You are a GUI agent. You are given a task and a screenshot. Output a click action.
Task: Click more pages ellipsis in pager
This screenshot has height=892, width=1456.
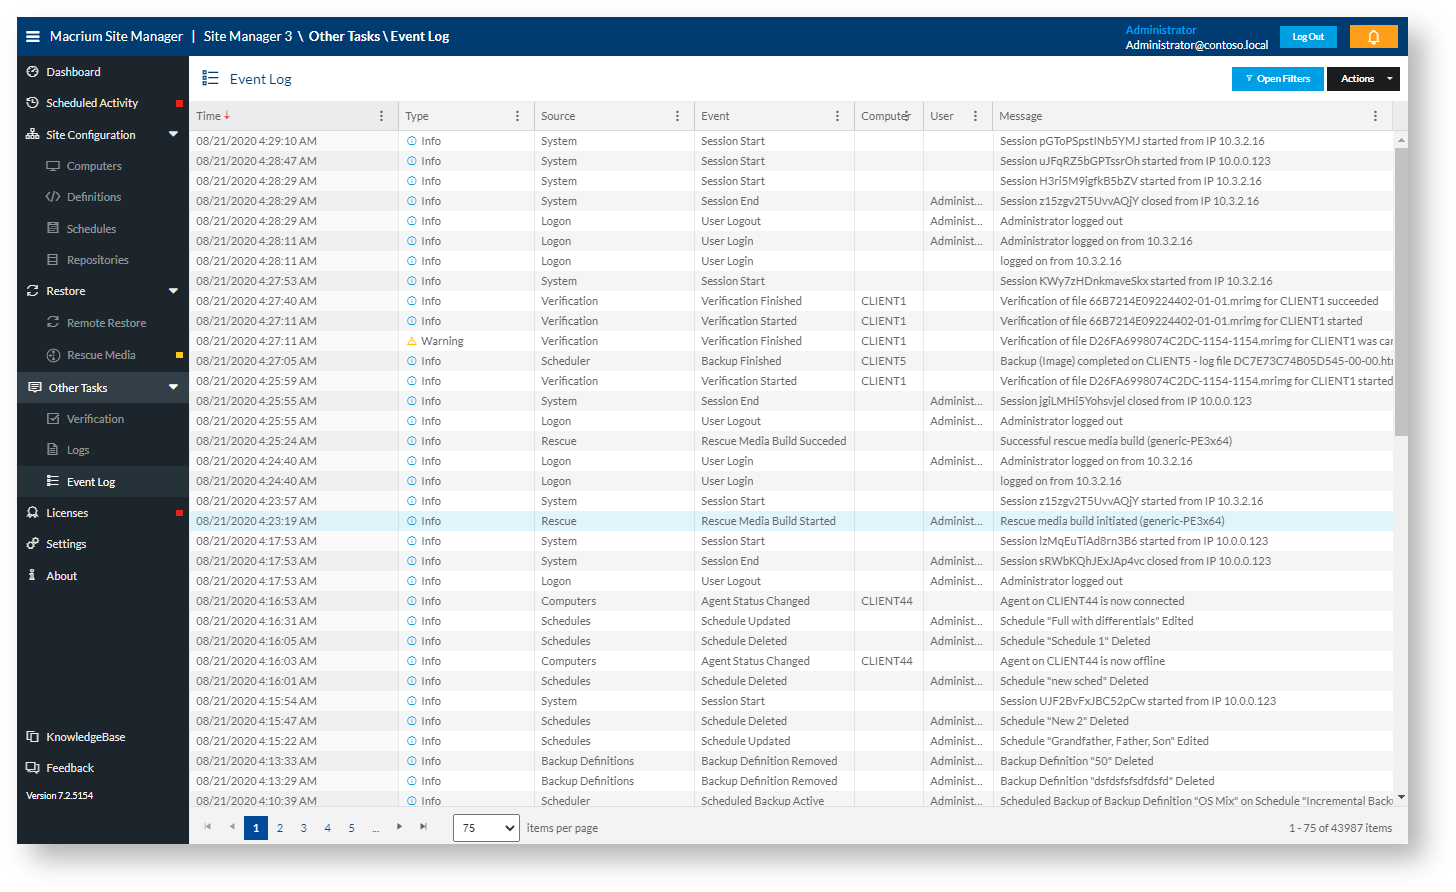point(375,828)
